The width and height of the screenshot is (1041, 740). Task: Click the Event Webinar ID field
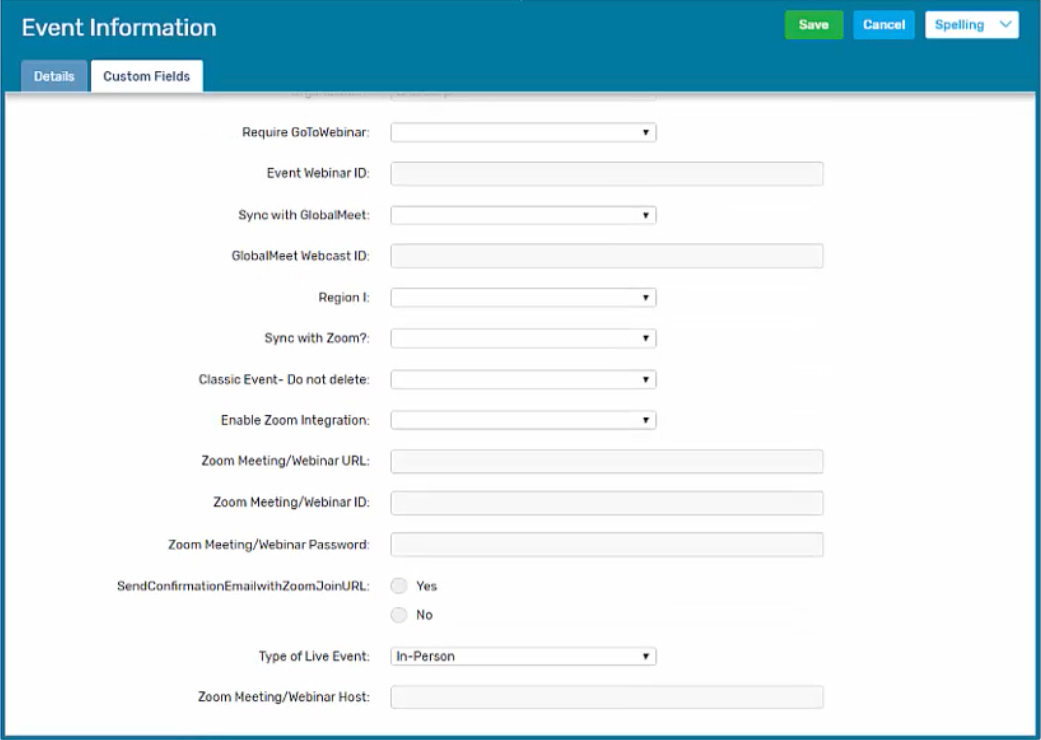(606, 174)
